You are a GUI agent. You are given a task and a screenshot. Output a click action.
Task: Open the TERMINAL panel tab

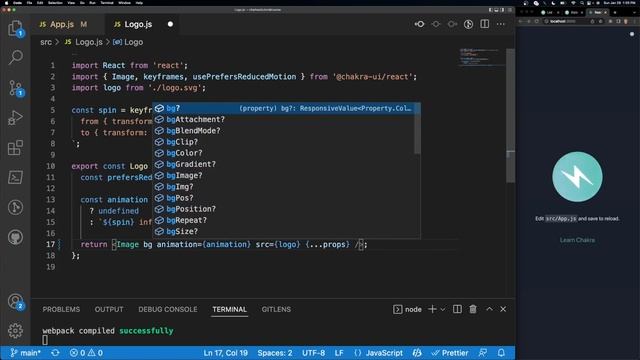click(229, 309)
